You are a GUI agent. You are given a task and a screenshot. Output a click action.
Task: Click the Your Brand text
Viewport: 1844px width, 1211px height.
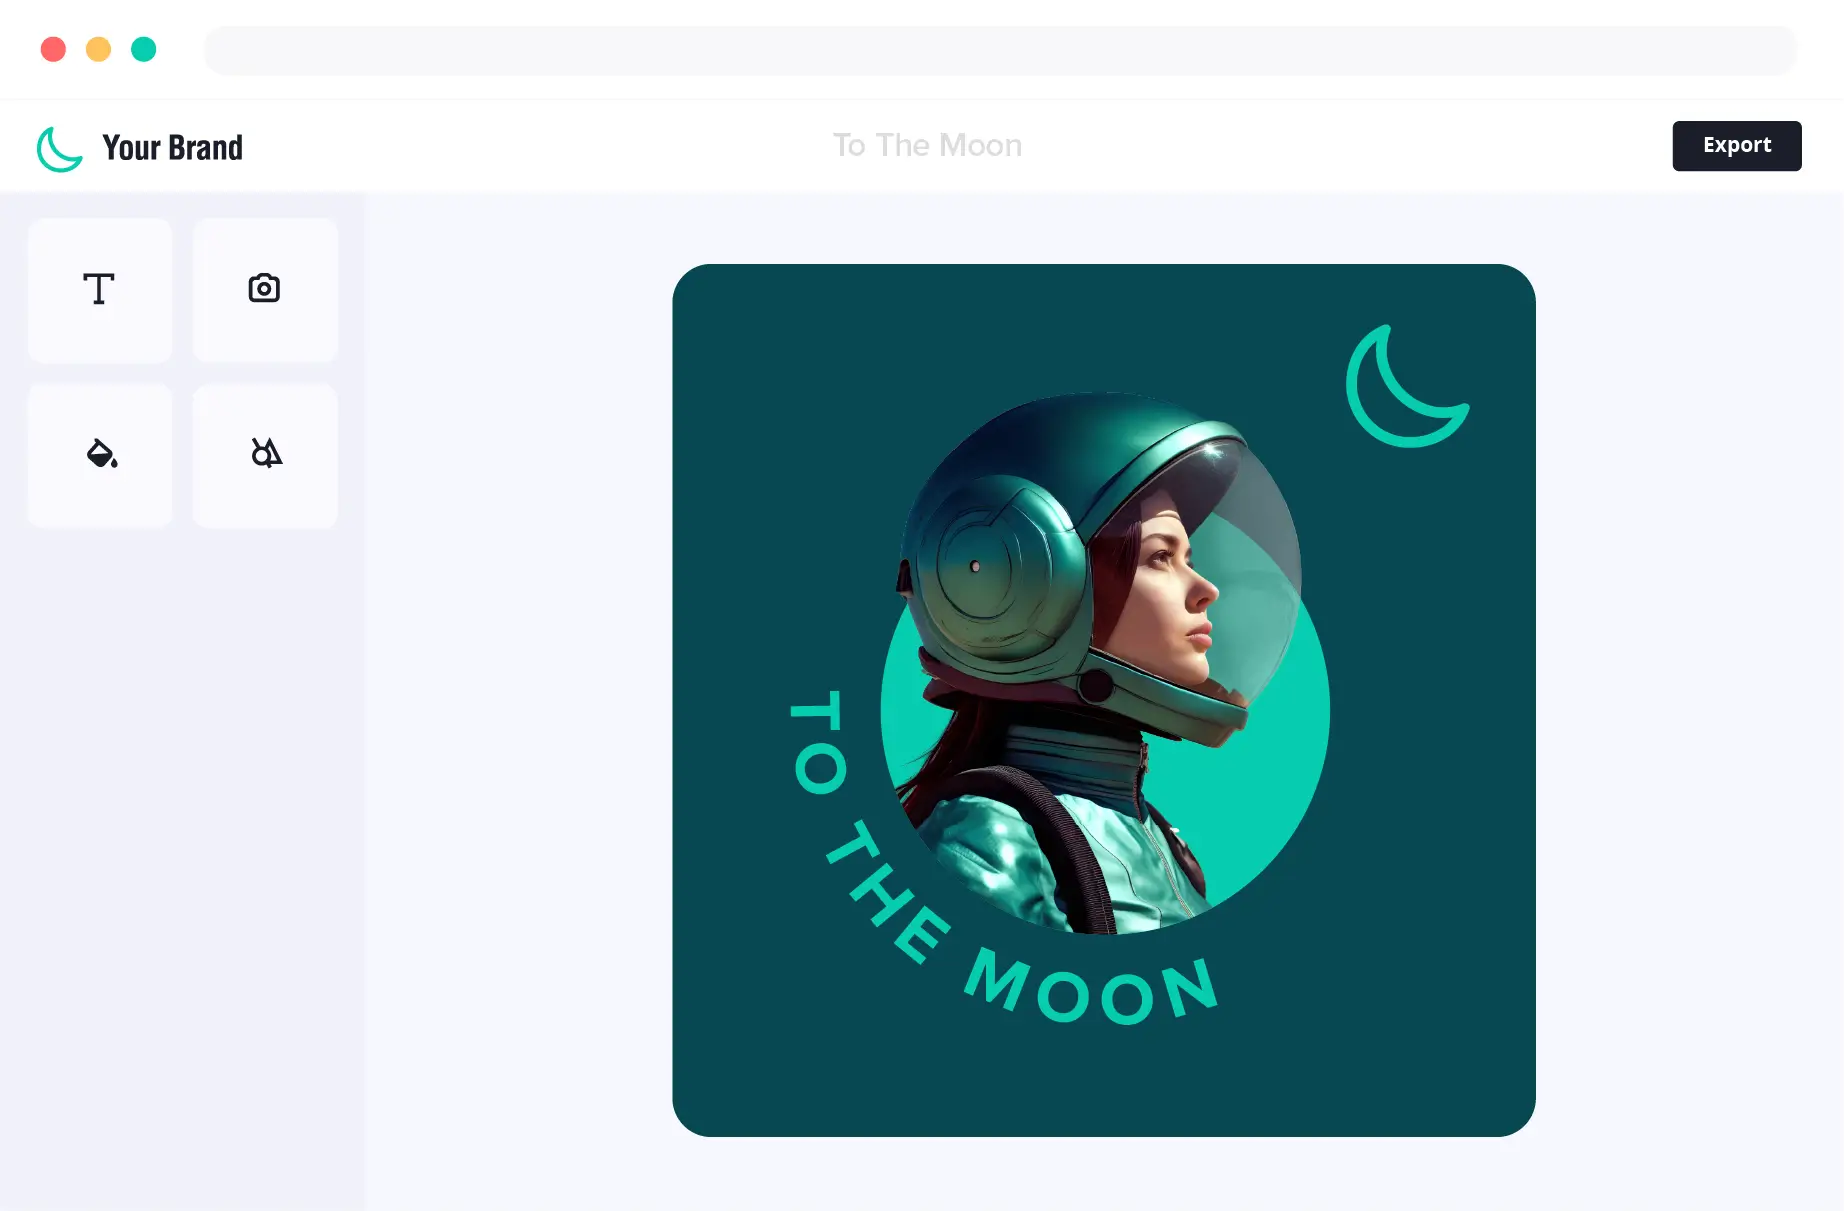coord(172,148)
